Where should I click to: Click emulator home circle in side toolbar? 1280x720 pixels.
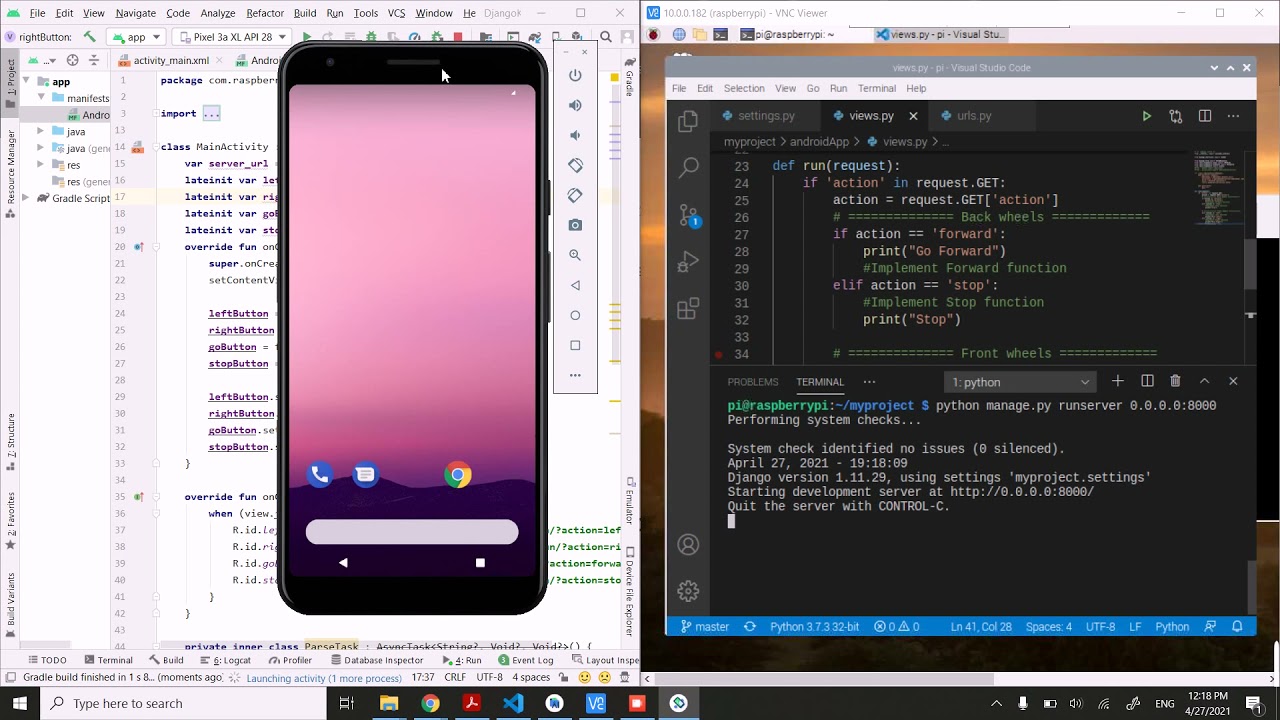click(x=575, y=315)
